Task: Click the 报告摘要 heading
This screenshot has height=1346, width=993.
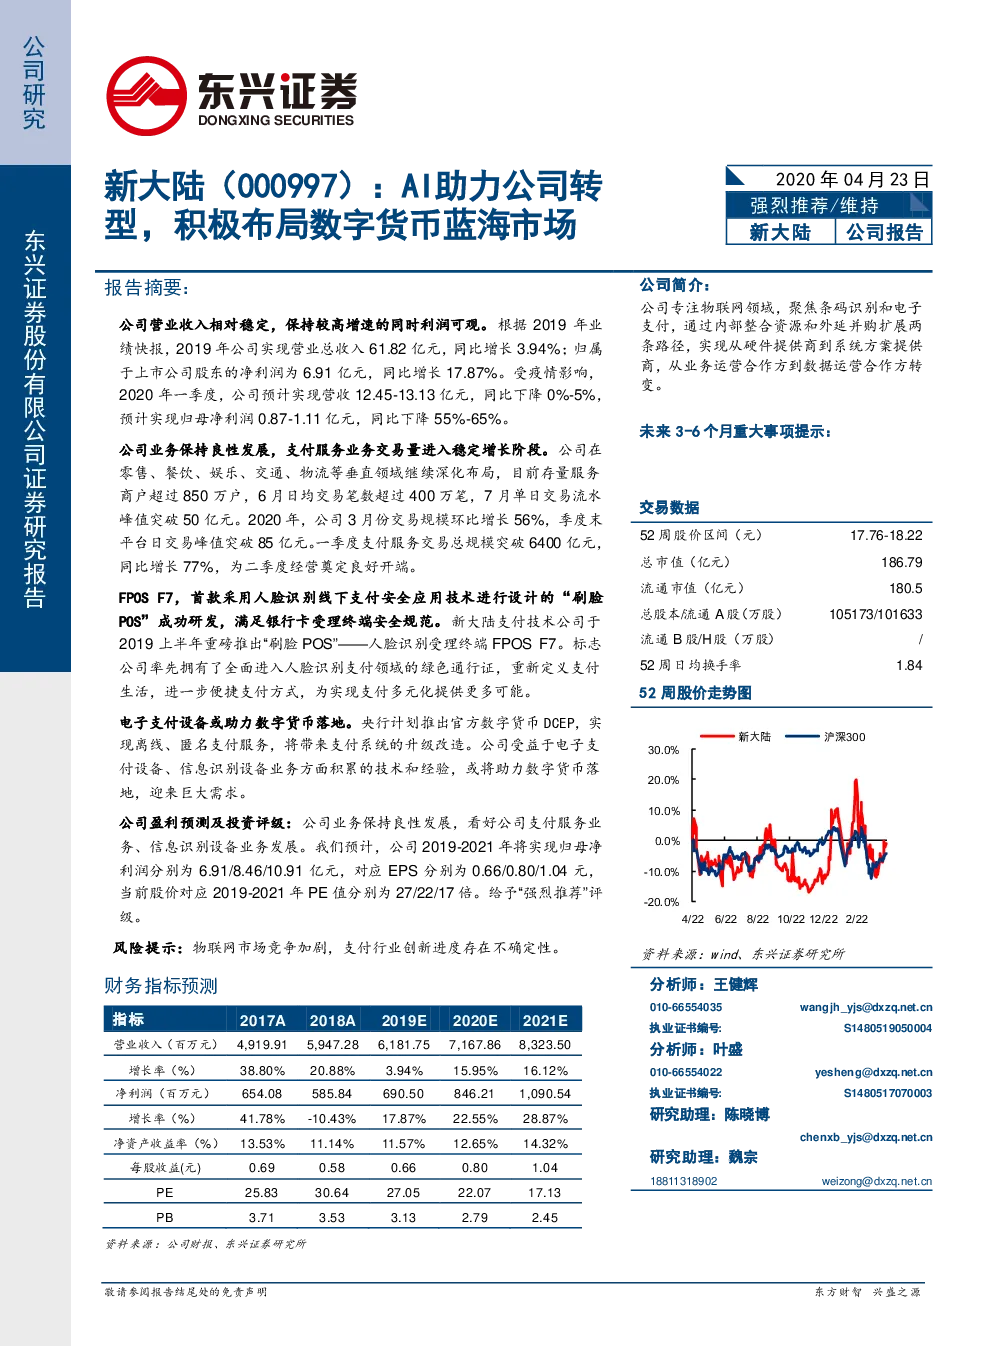Action: tap(147, 288)
